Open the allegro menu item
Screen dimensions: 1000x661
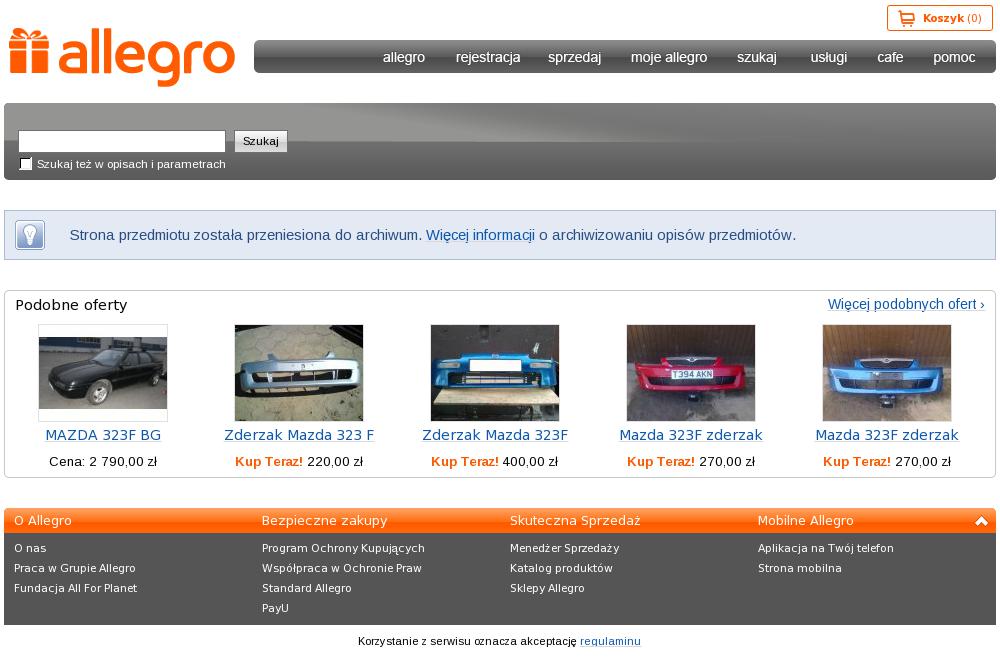point(404,57)
